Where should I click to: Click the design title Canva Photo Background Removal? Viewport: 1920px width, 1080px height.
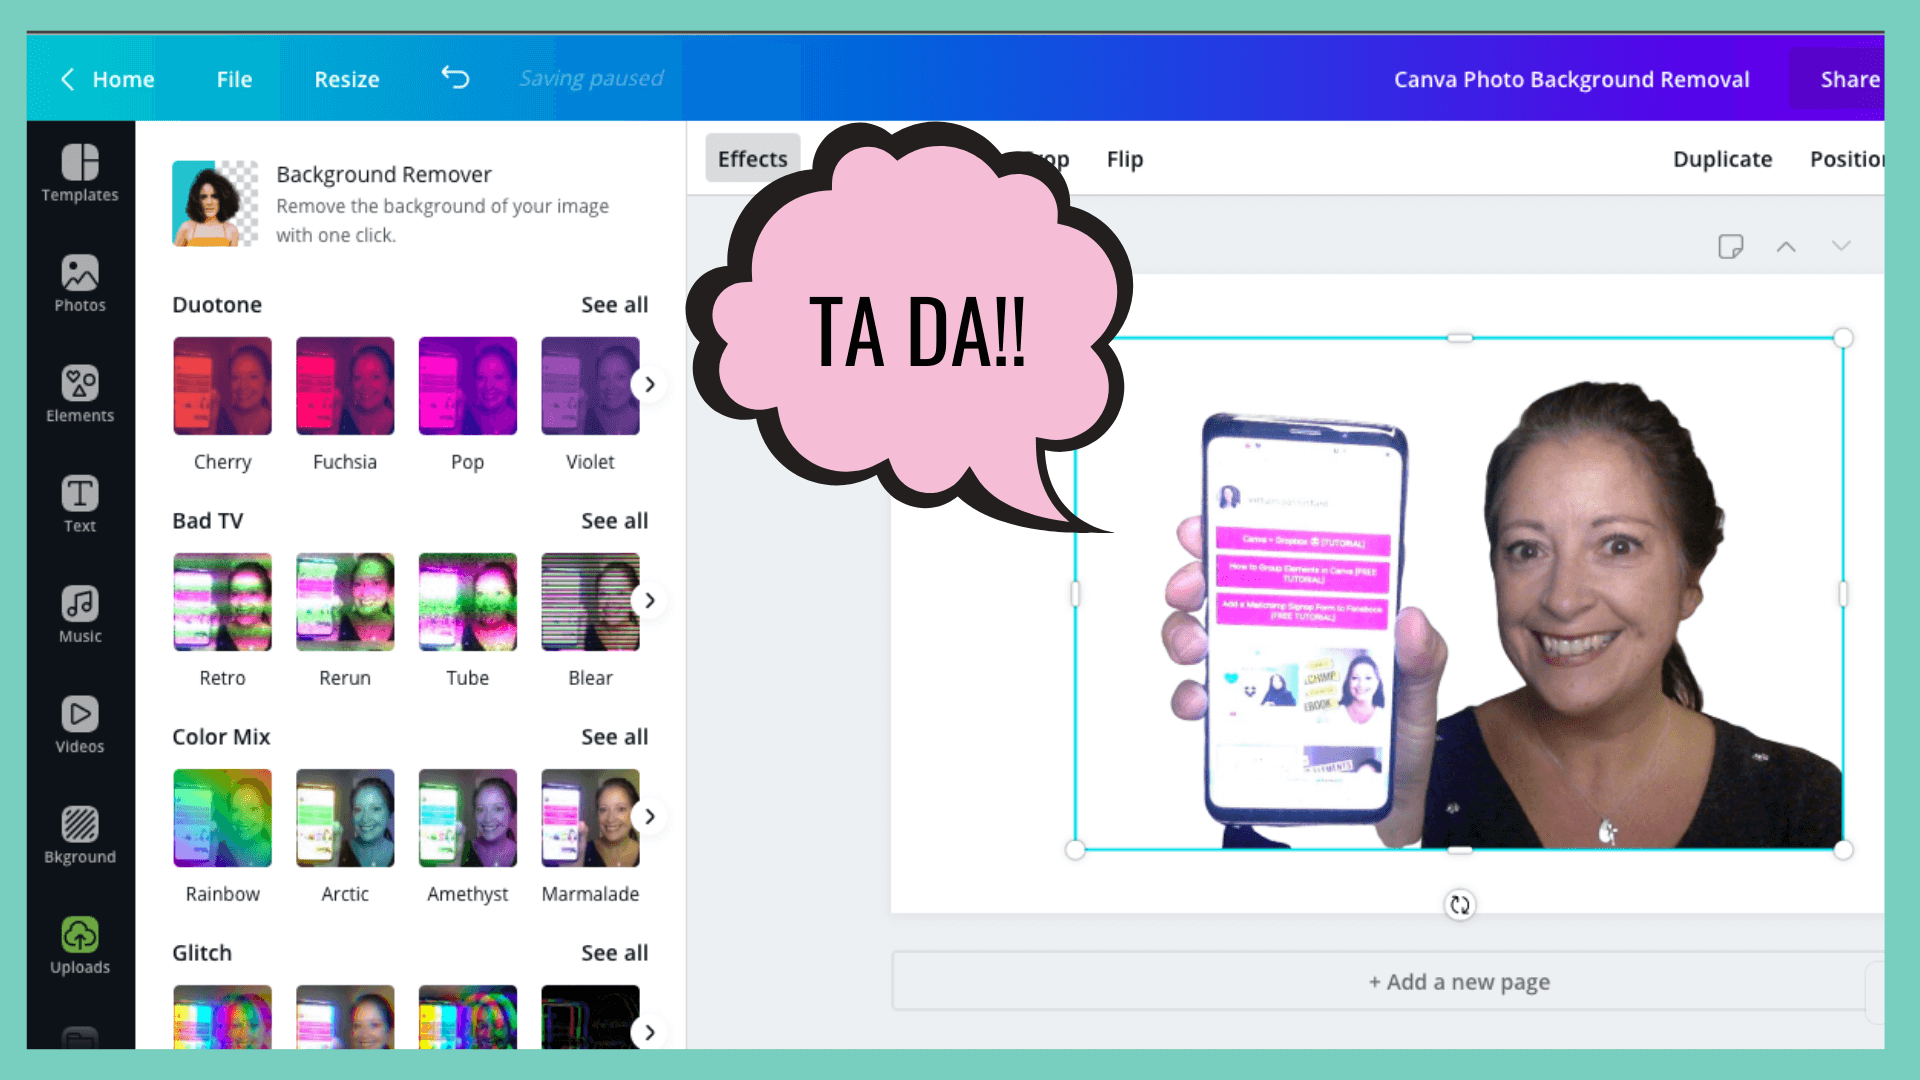coord(1571,79)
